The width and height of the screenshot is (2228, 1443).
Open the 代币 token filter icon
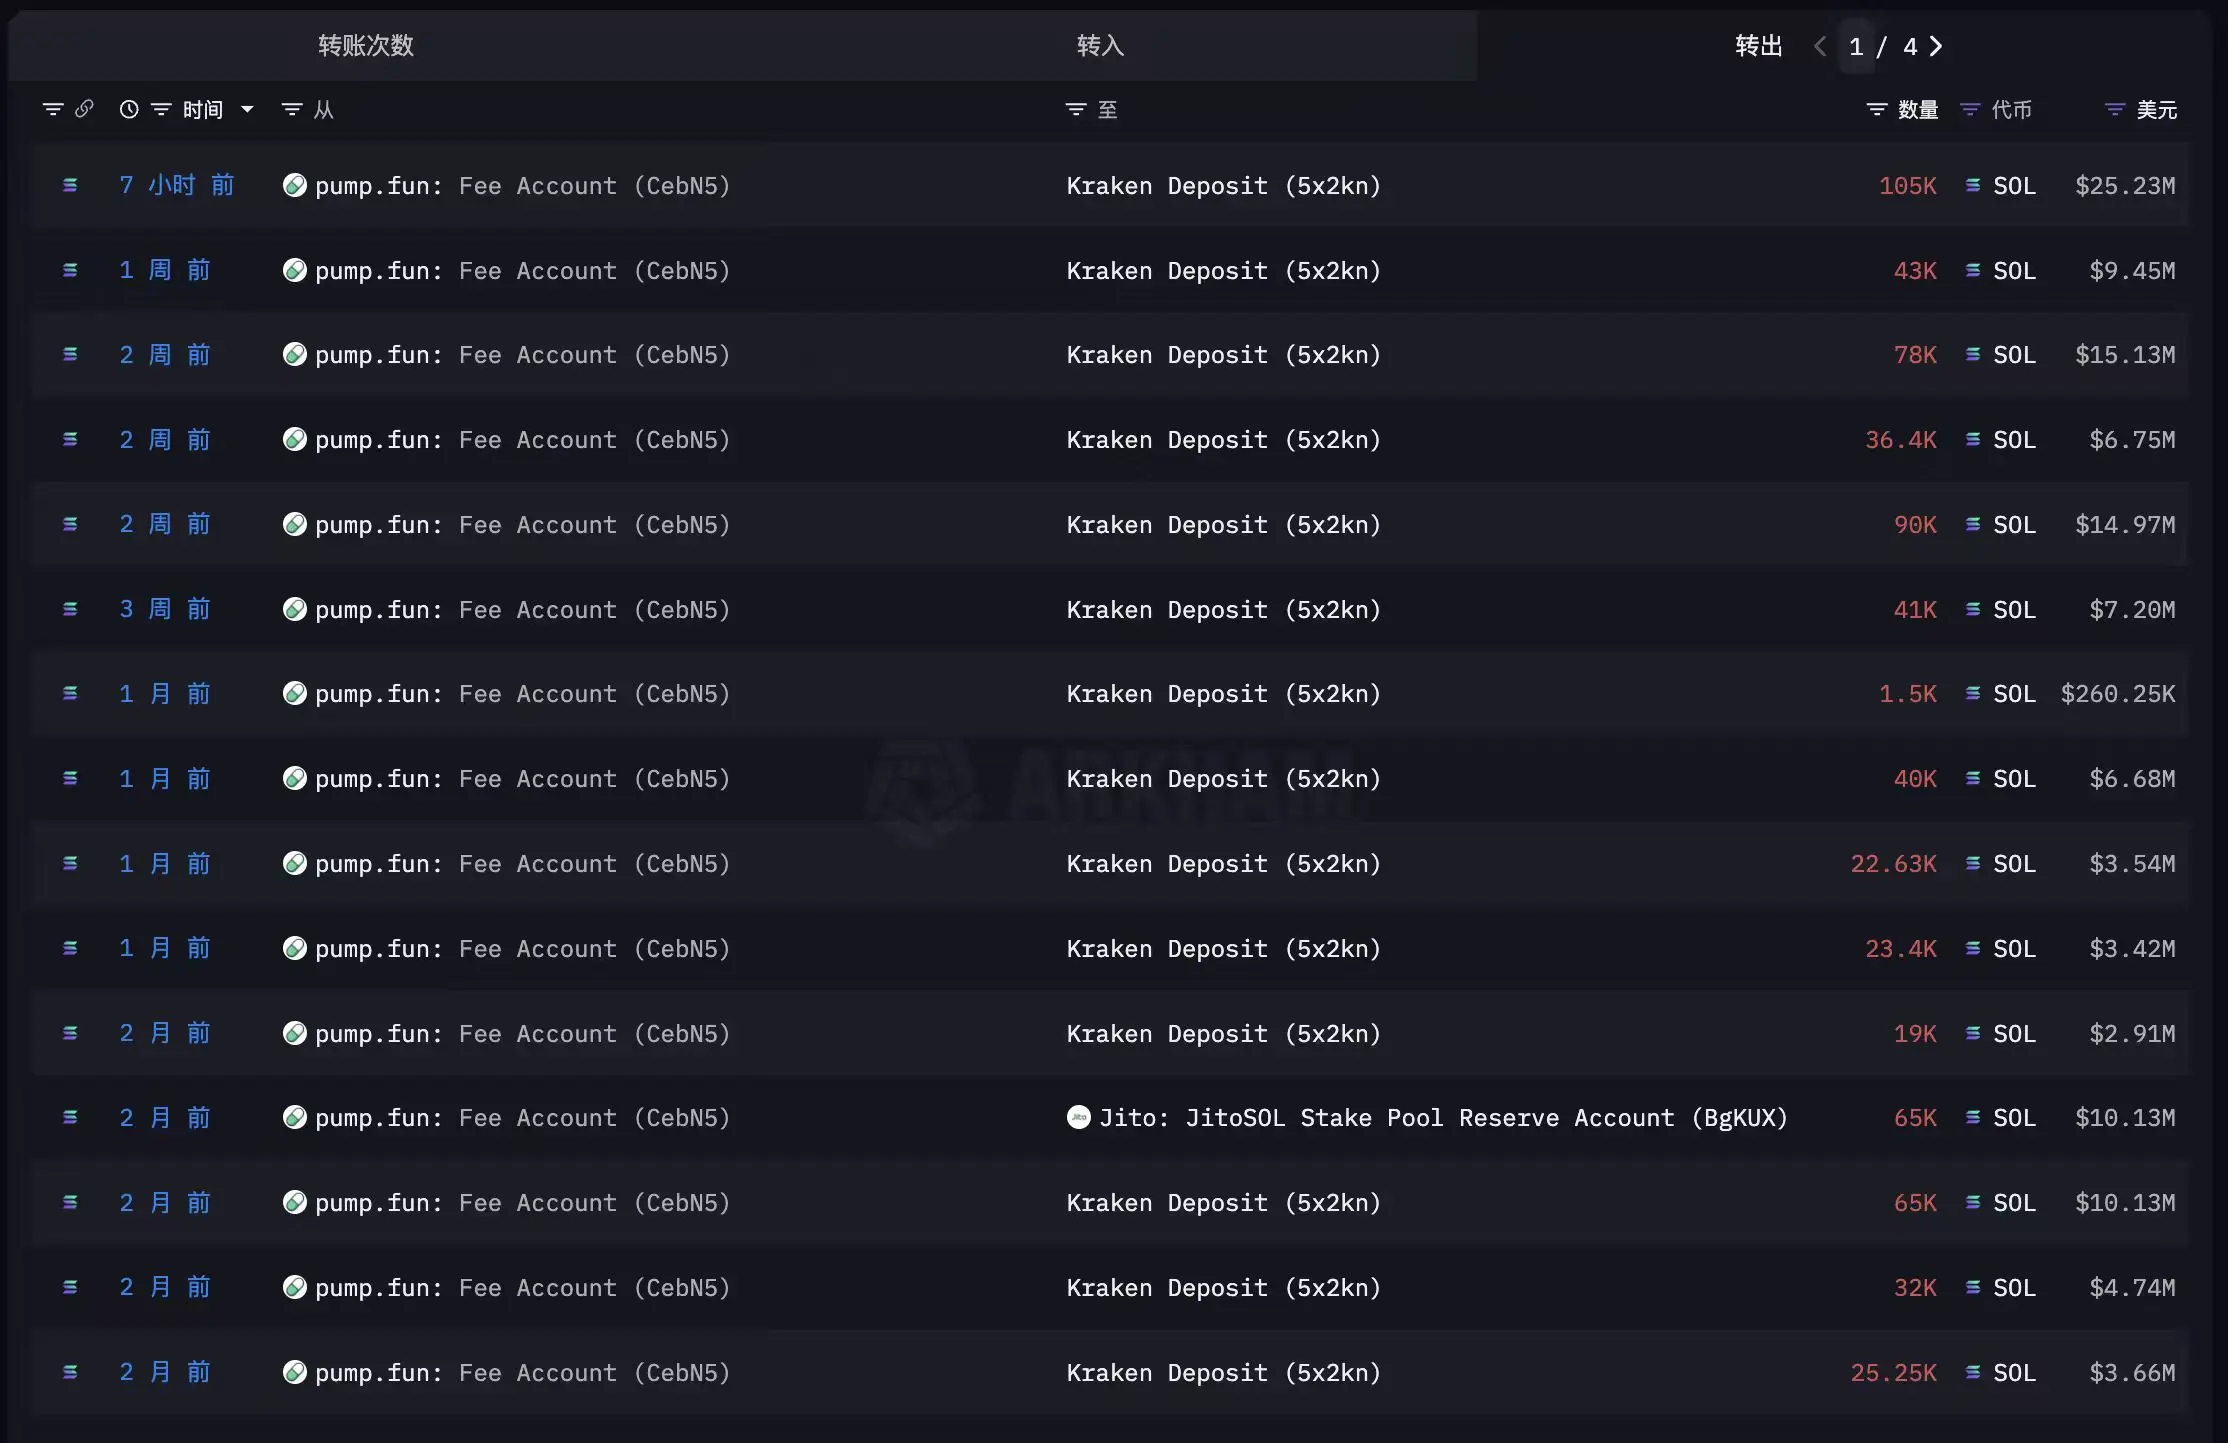click(1970, 109)
